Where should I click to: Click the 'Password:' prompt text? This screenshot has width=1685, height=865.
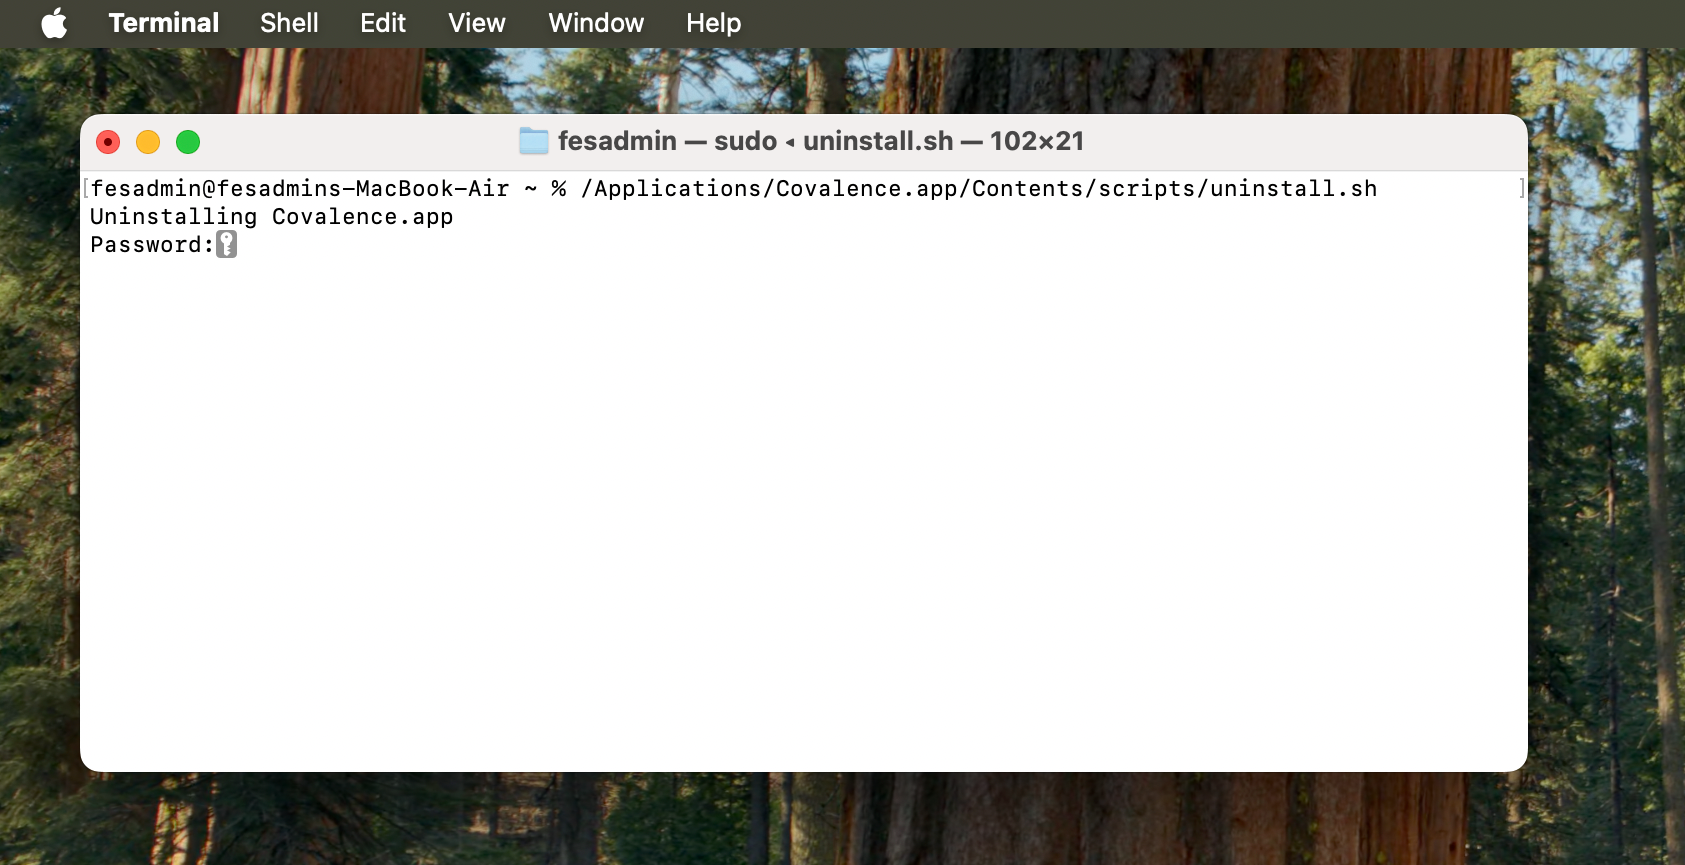pos(152,245)
